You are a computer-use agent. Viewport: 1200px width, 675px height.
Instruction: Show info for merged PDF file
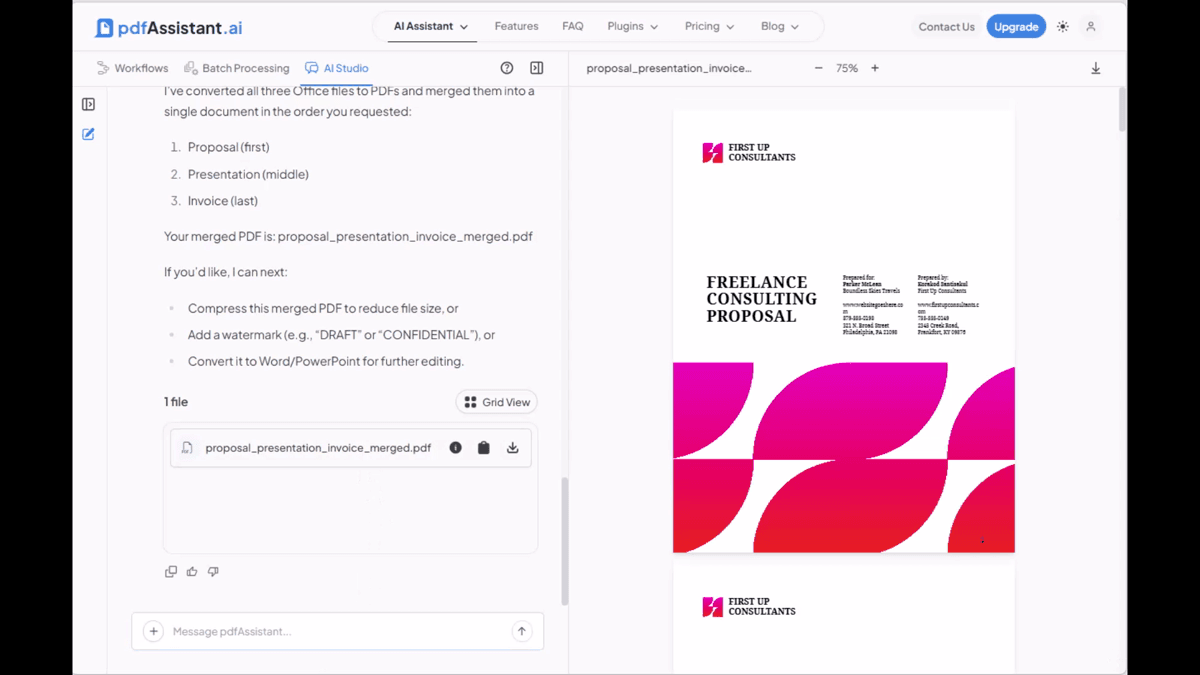coord(456,448)
